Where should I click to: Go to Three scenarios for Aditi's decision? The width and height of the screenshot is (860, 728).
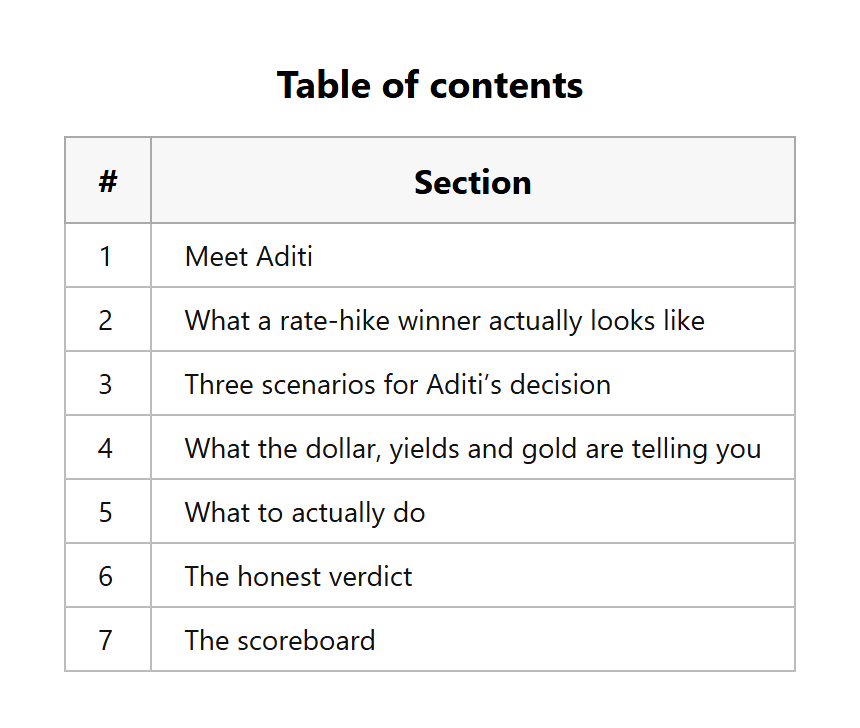point(398,384)
